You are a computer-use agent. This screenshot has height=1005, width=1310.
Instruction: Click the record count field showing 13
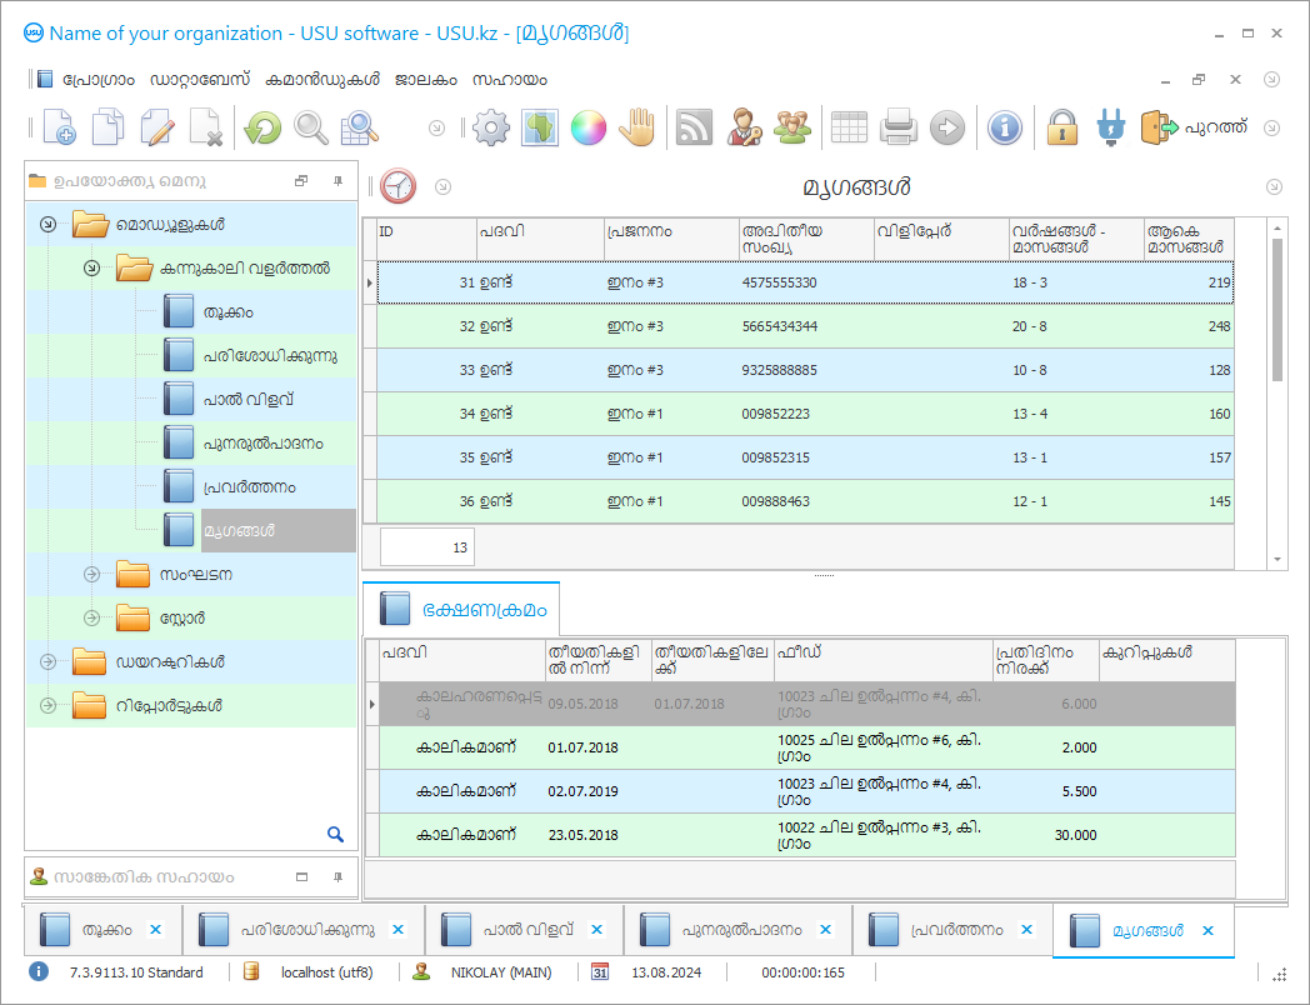(x=427, y=547)
